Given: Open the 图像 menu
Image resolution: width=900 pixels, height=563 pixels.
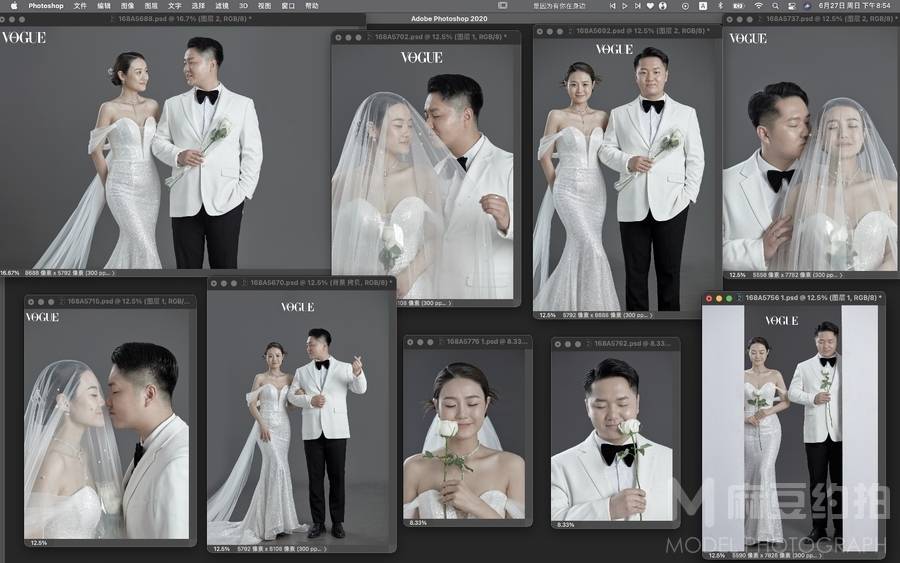Looking at the screenshot, I should [127, 6].
